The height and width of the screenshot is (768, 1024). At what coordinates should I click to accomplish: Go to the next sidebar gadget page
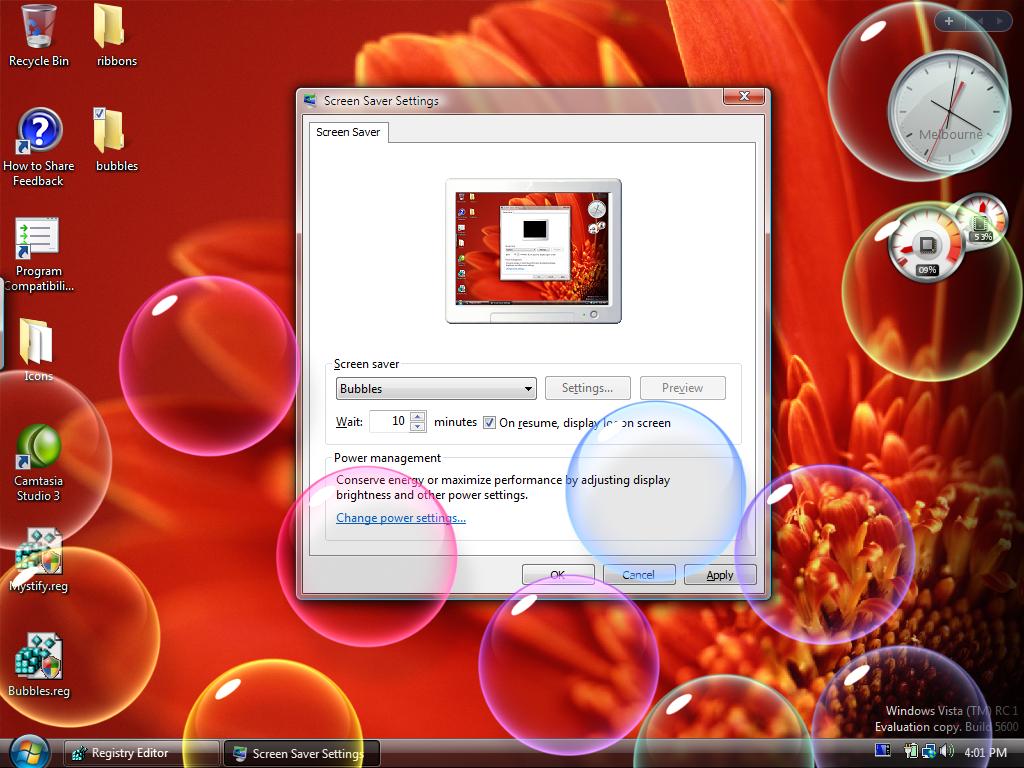pyautogui.click(x=1000, y=22)
